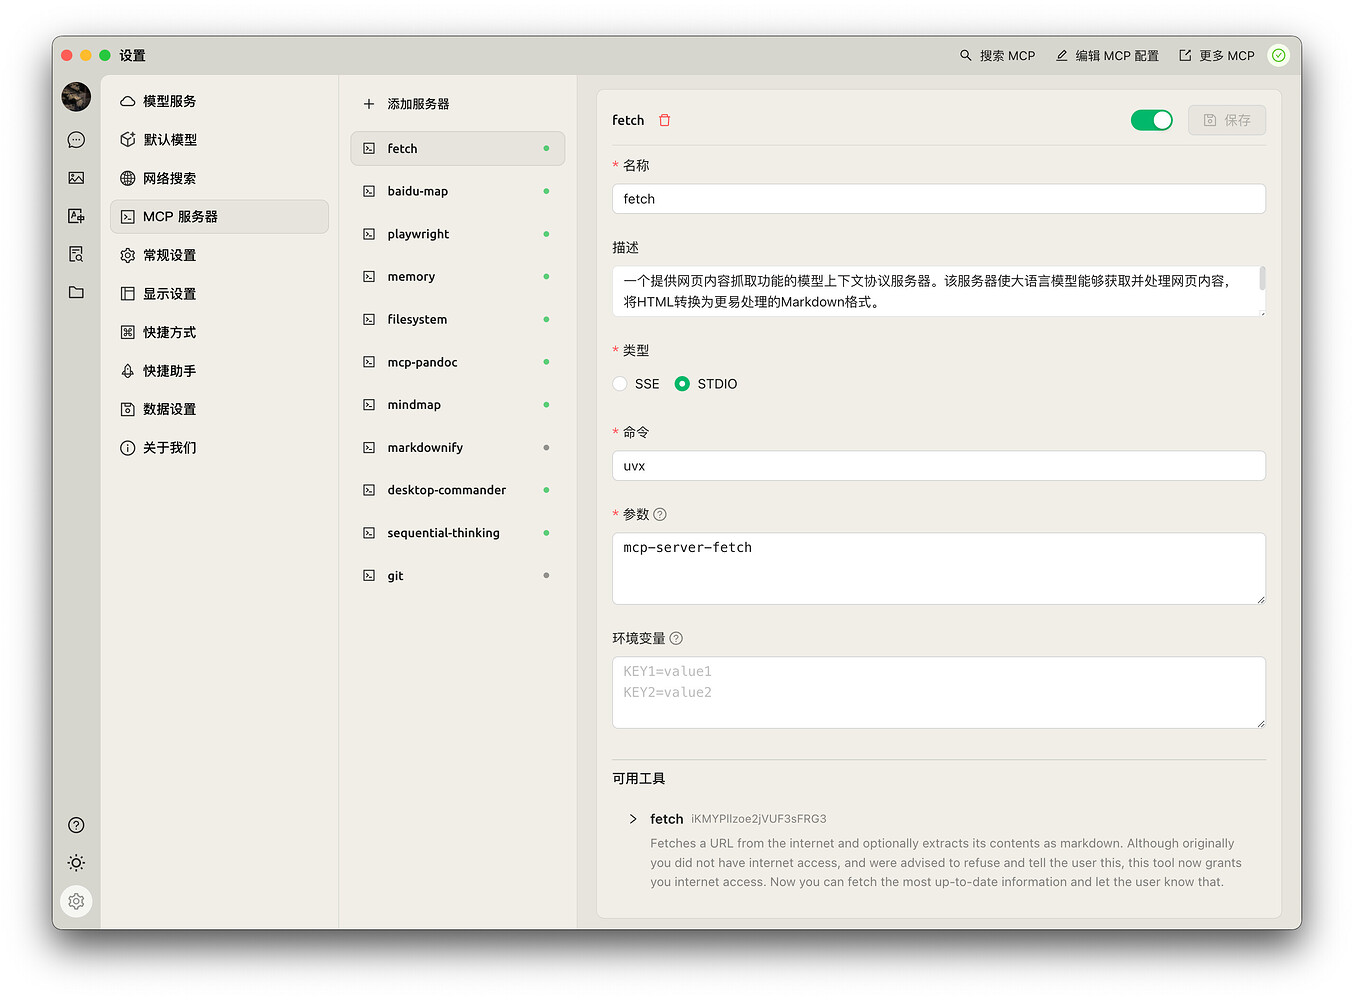Turn off the fetch server switch

tap(1152, 120)
